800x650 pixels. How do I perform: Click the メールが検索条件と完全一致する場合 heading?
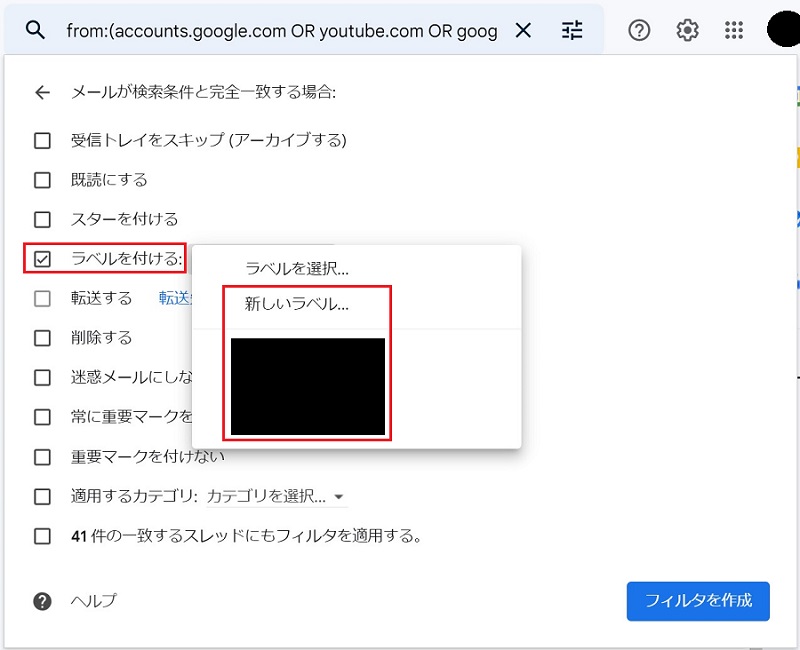pyautogui.click(x=204, y=92)
